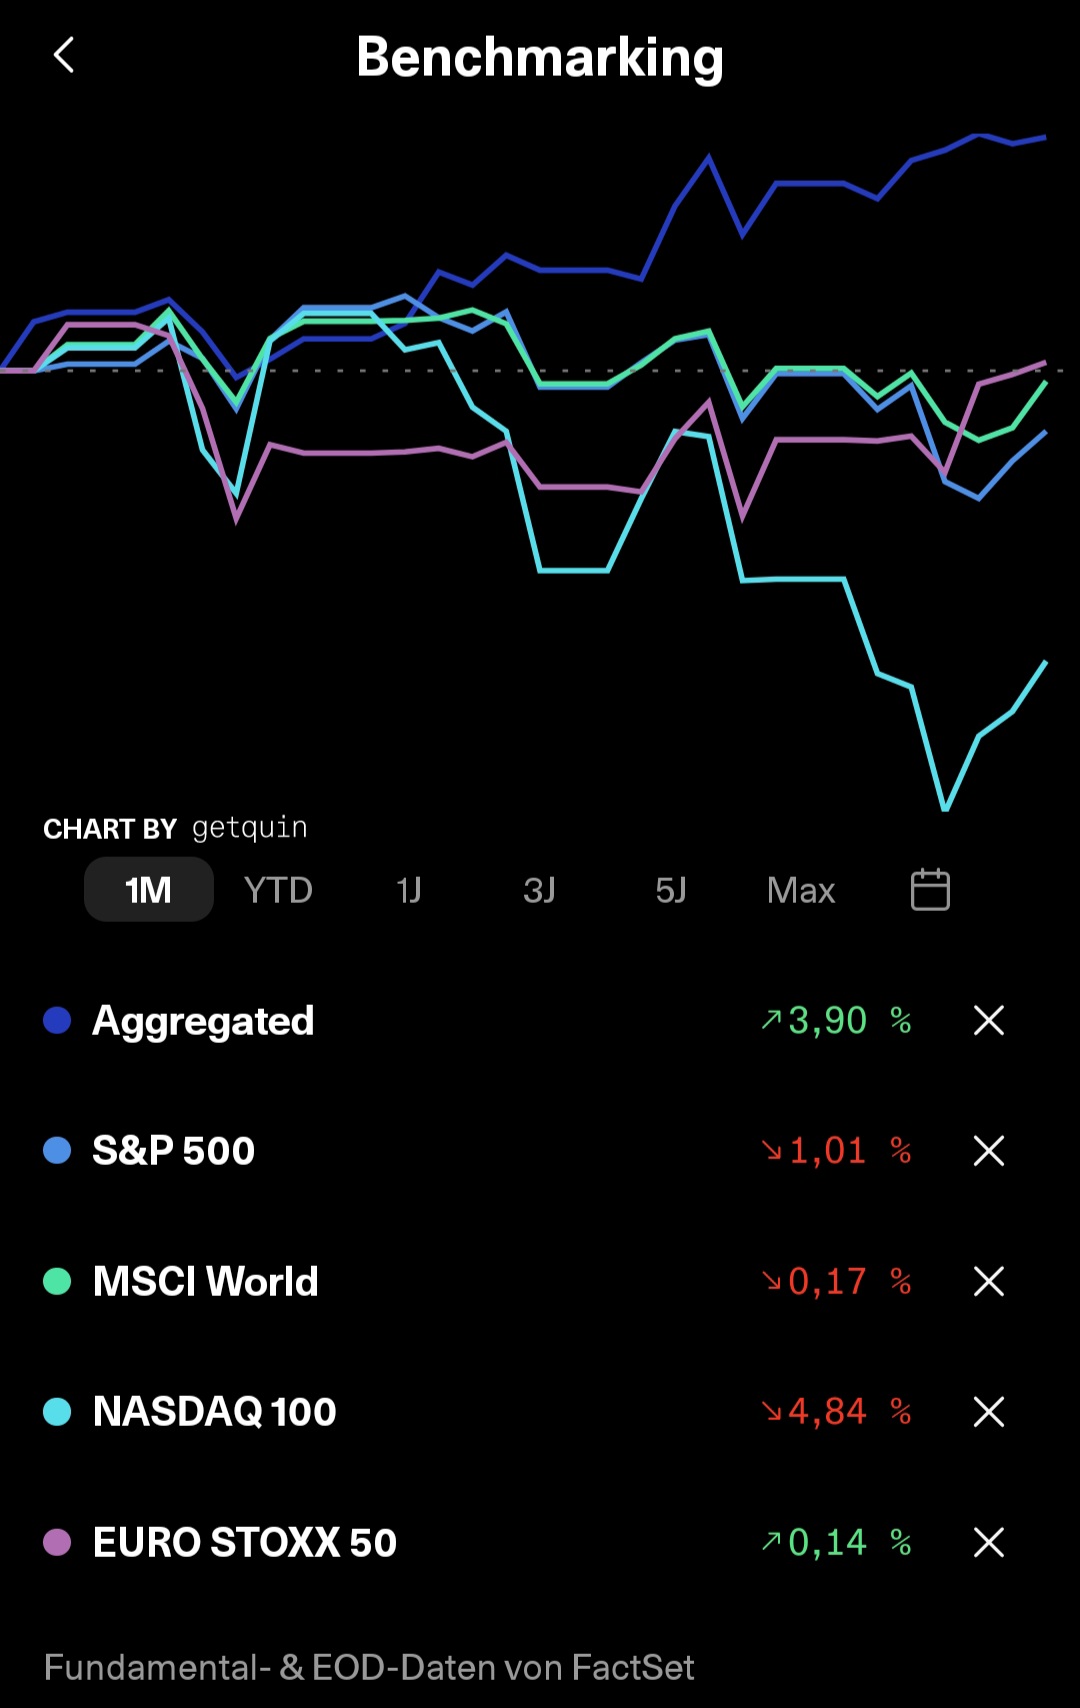This screenshot has height=1708, width=1080.
Task: Switch chart to 5J range
Action: click(670, 889)
